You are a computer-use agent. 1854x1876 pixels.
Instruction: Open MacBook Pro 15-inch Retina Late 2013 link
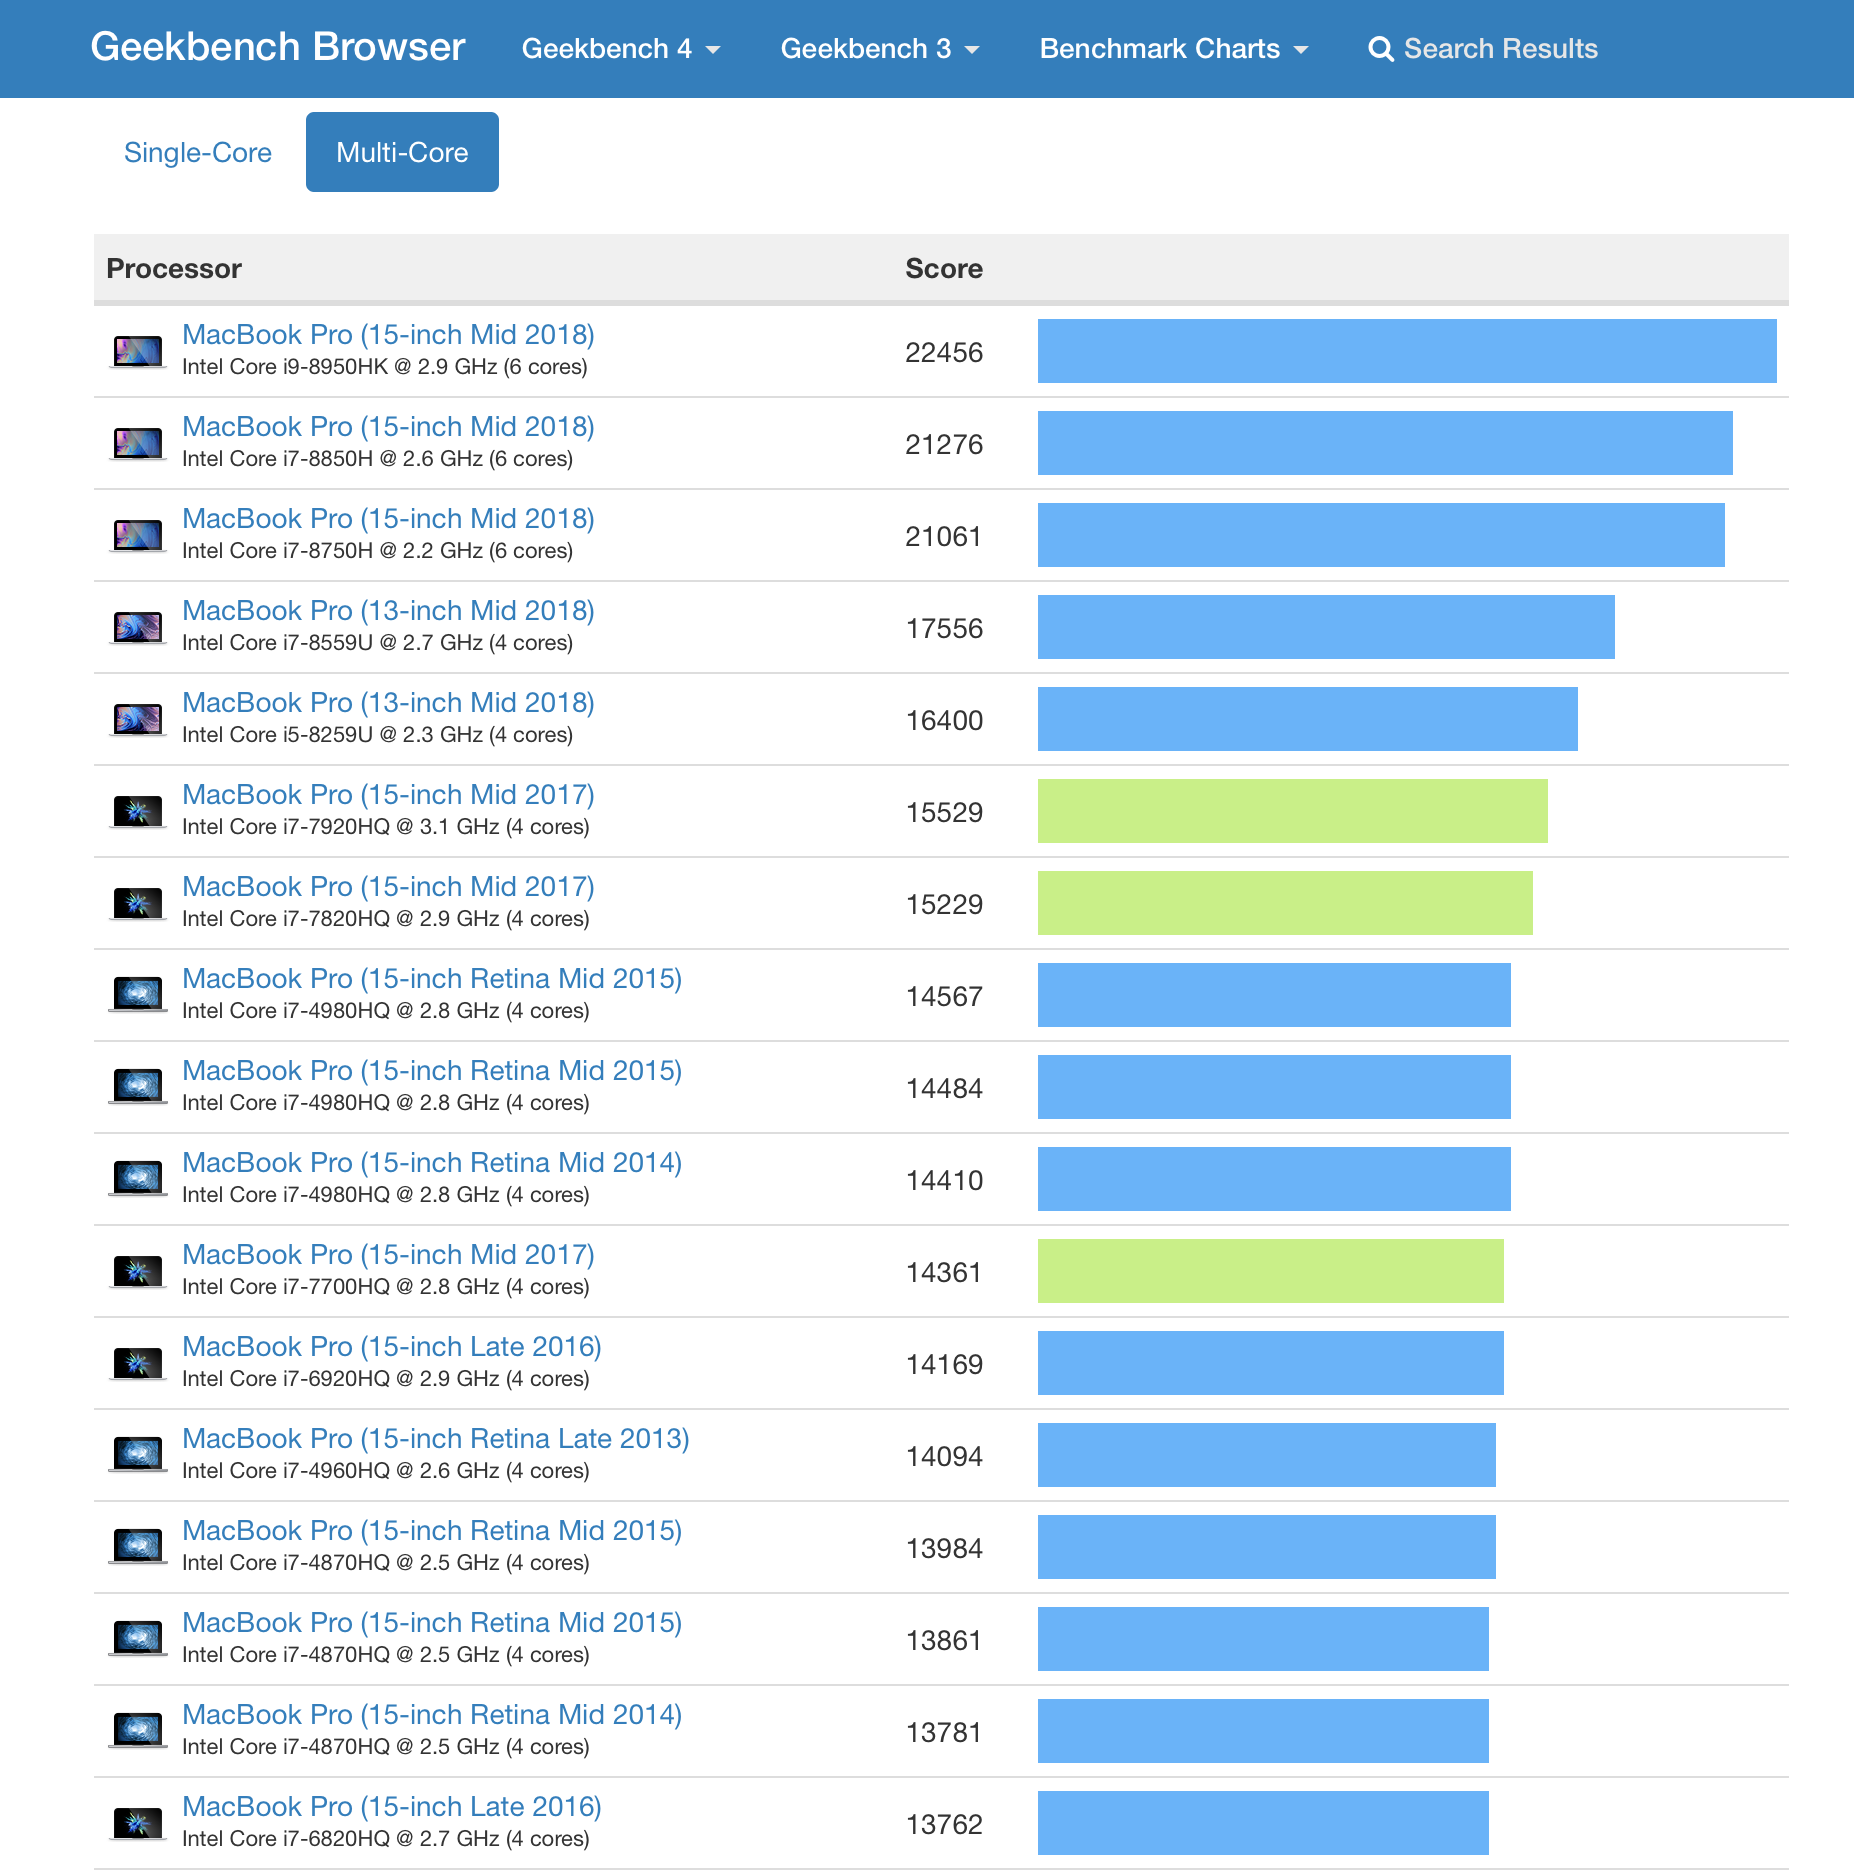pos(436,1438)
